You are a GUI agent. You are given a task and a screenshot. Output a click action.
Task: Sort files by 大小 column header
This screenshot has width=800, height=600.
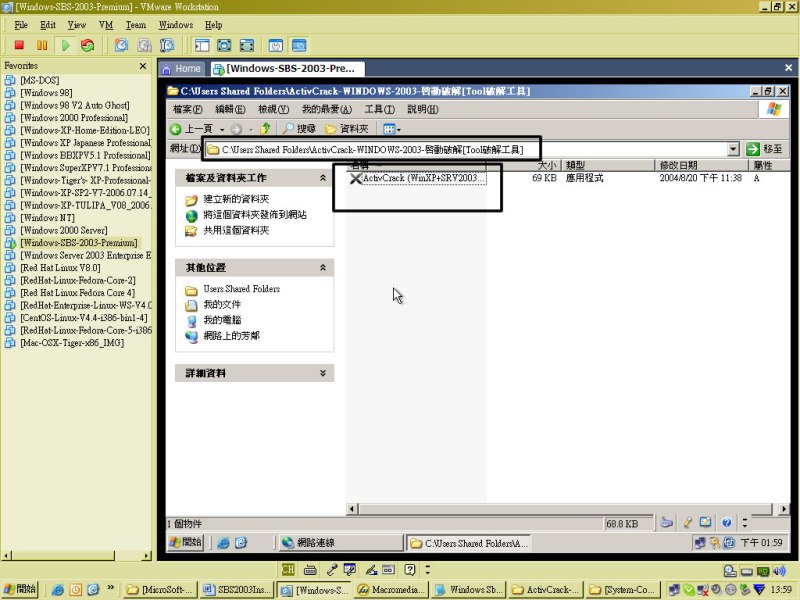523,165
